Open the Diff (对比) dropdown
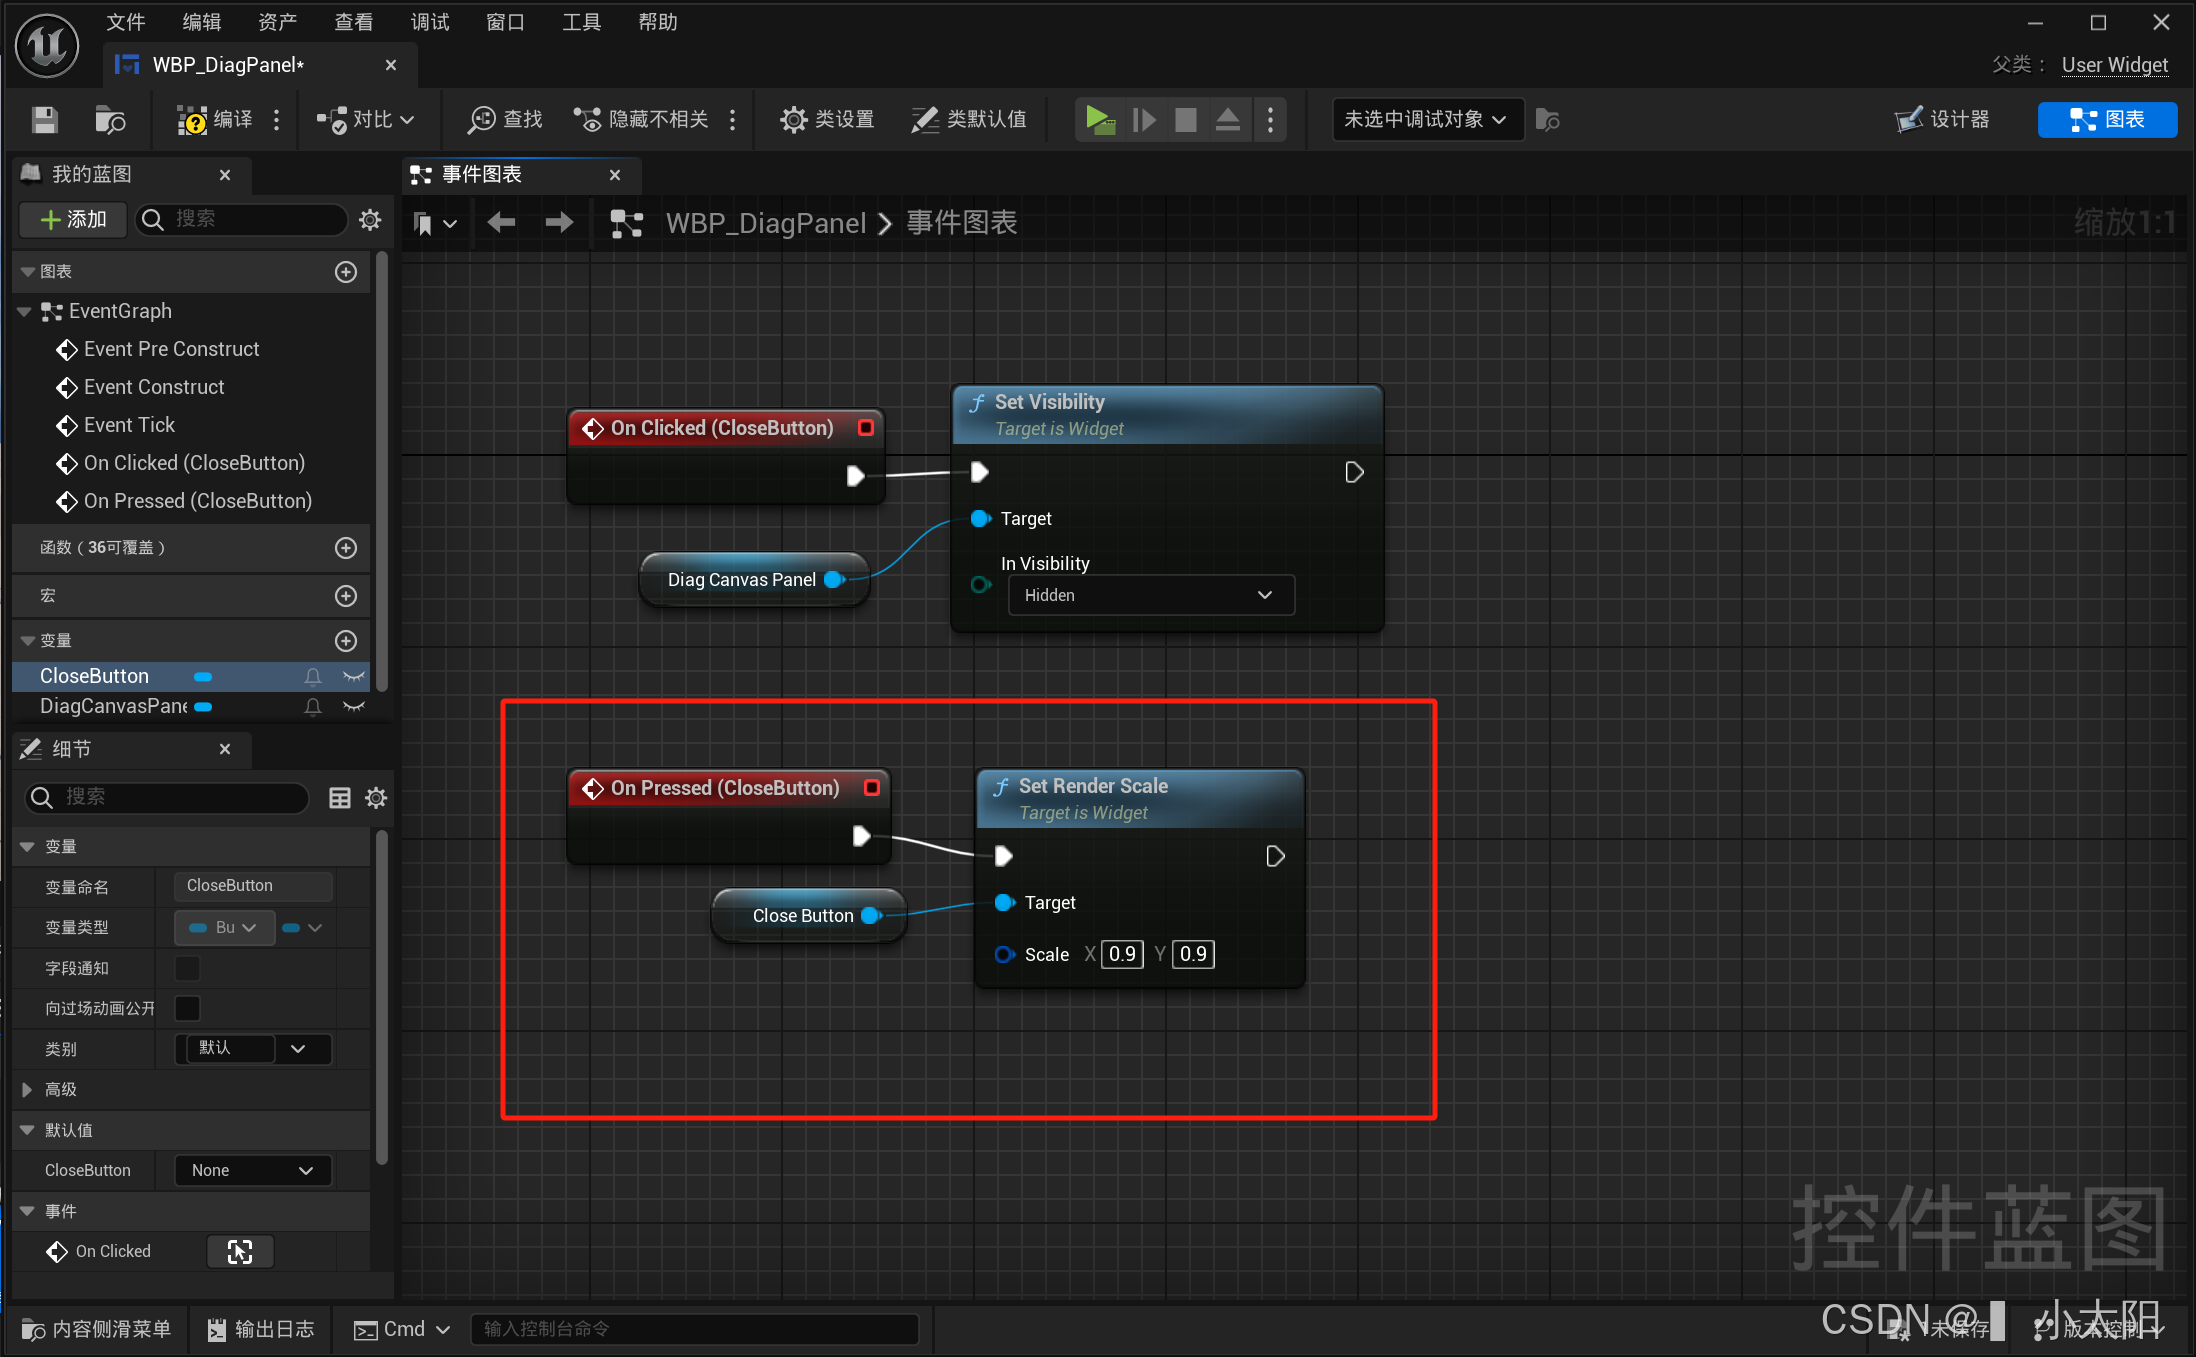2196x1357 pixels. (x=365, y=120)
